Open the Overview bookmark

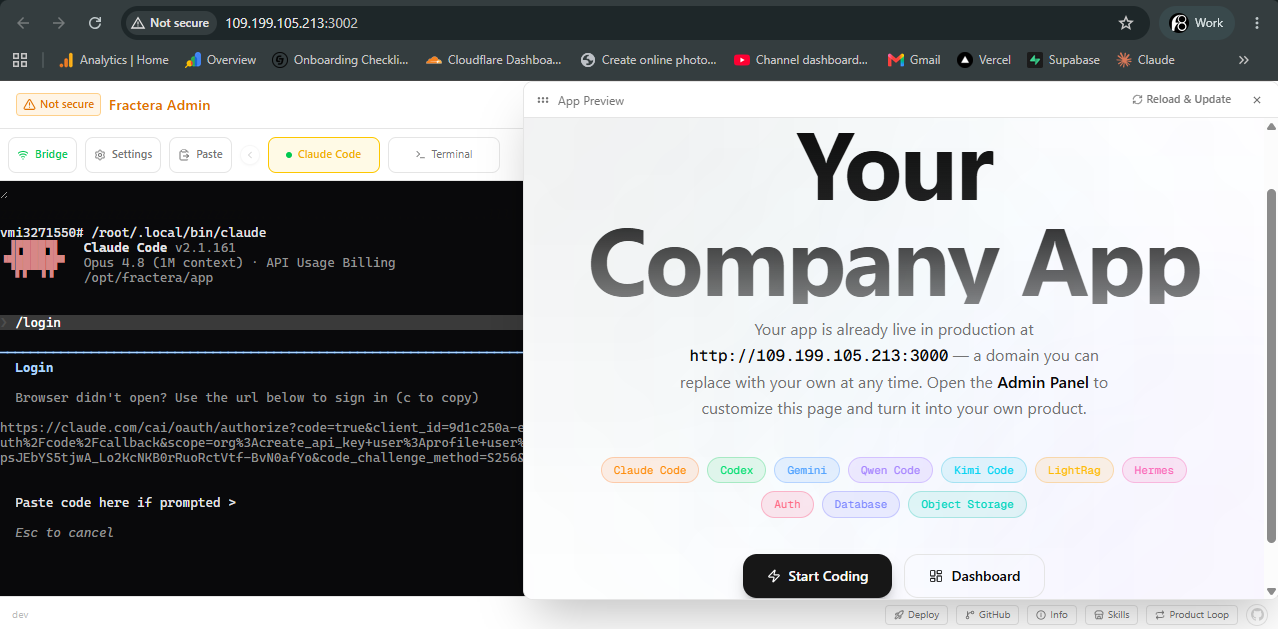(221, 60)
